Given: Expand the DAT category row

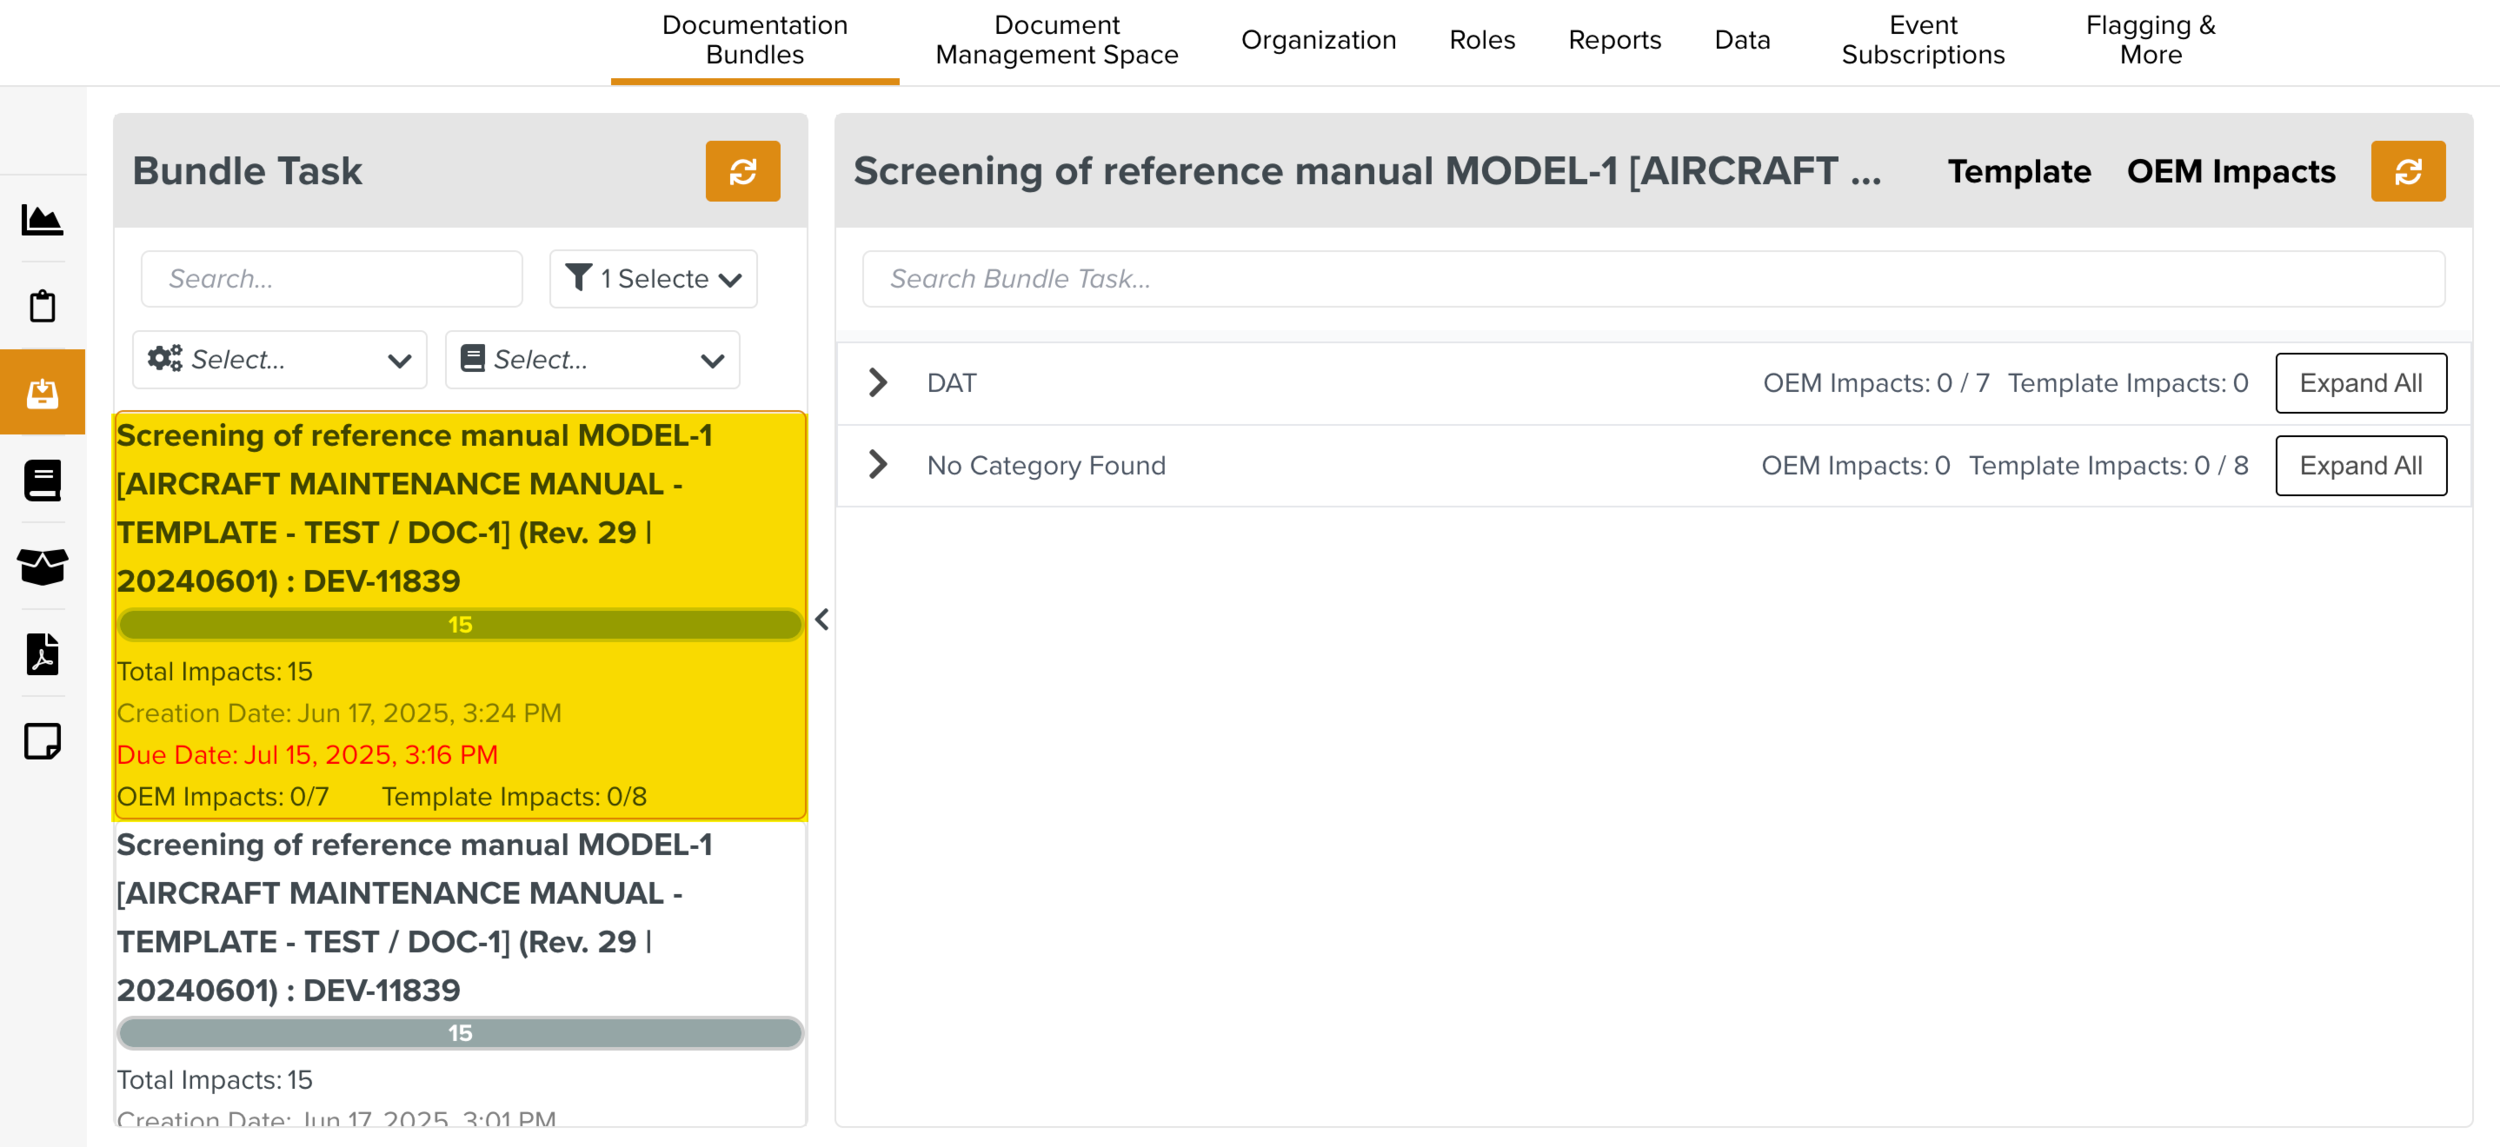Looking at the screenshot, I should pos(878,383).
